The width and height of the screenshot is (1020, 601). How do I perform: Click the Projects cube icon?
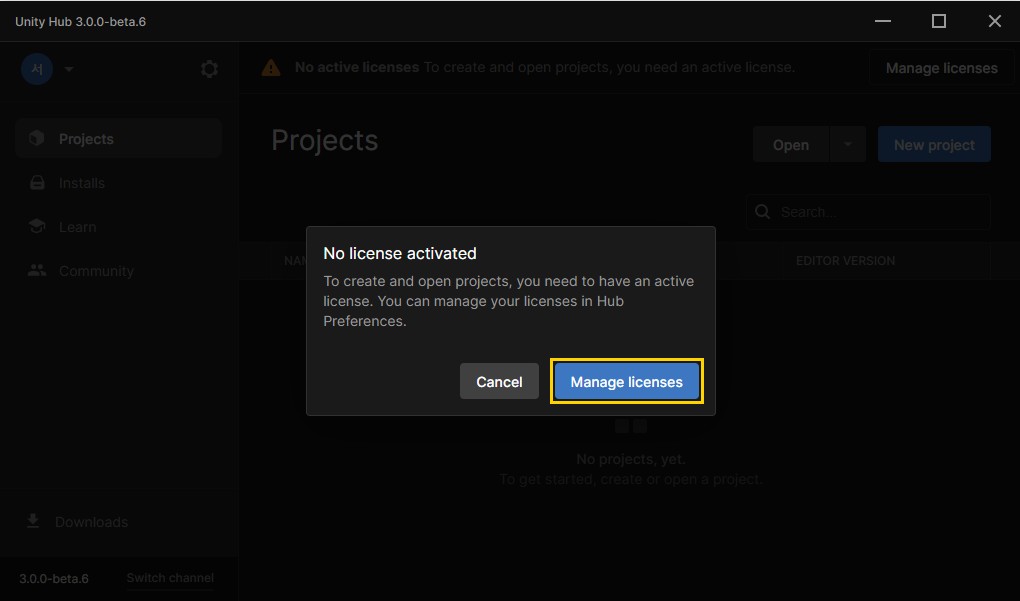click(37, 138)
